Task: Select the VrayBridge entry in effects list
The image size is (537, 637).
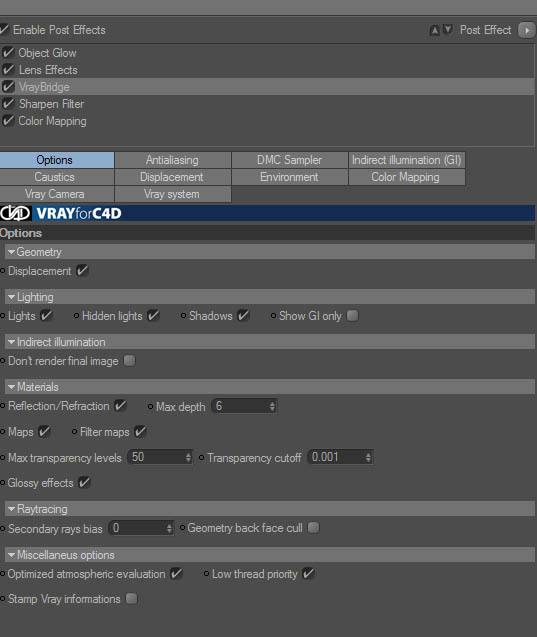Action: pyautogui.click(x=267, y=87)
